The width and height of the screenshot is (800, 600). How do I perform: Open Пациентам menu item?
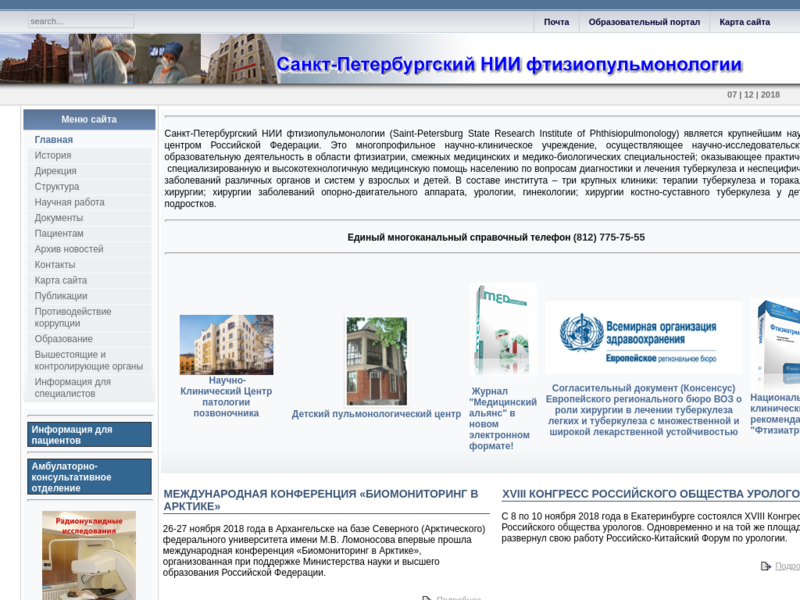point(89,234)
